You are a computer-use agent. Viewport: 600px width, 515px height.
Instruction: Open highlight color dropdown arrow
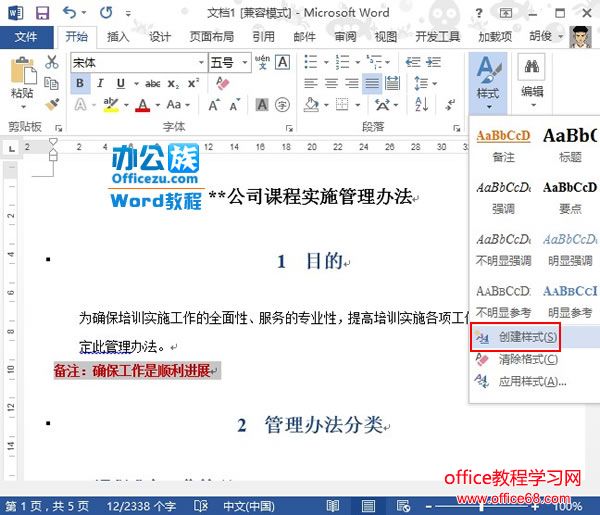click(126, 104)
